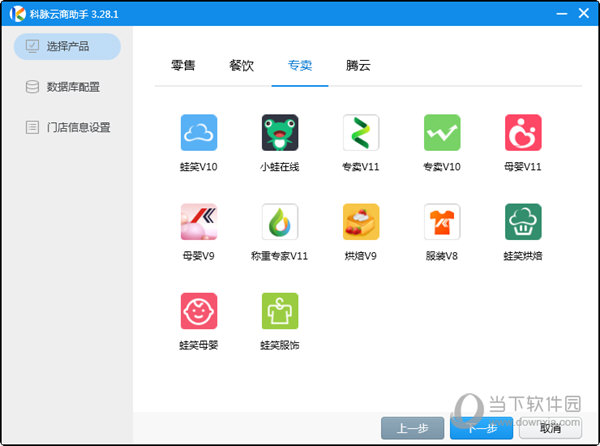The height and width of the screenshot is (446, 600).
Task: Switch to the 零售 tab
Action: coord(183,65)
